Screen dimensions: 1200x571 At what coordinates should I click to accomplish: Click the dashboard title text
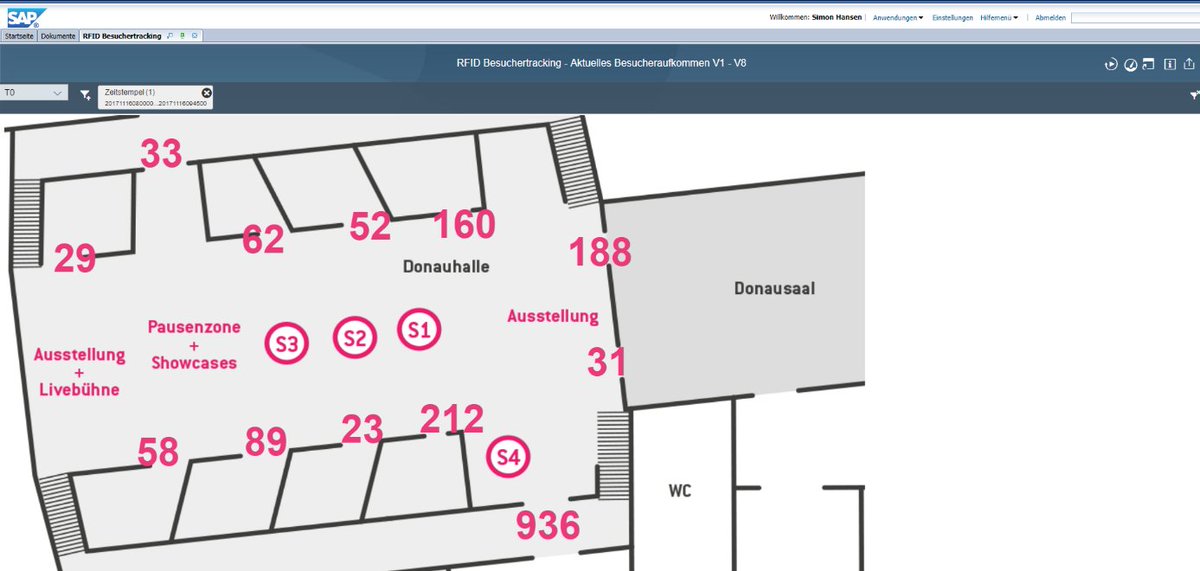pos(601,63)
